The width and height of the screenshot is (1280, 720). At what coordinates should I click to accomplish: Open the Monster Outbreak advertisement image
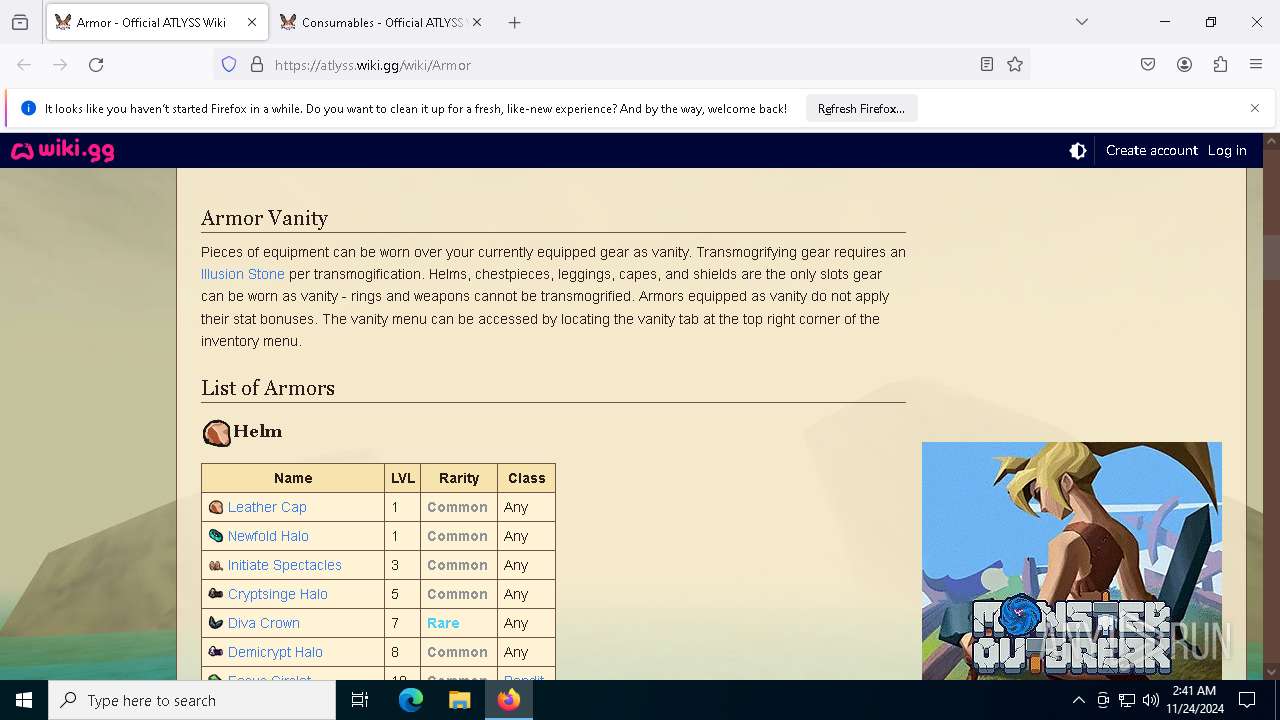(x=1072, y=561)
